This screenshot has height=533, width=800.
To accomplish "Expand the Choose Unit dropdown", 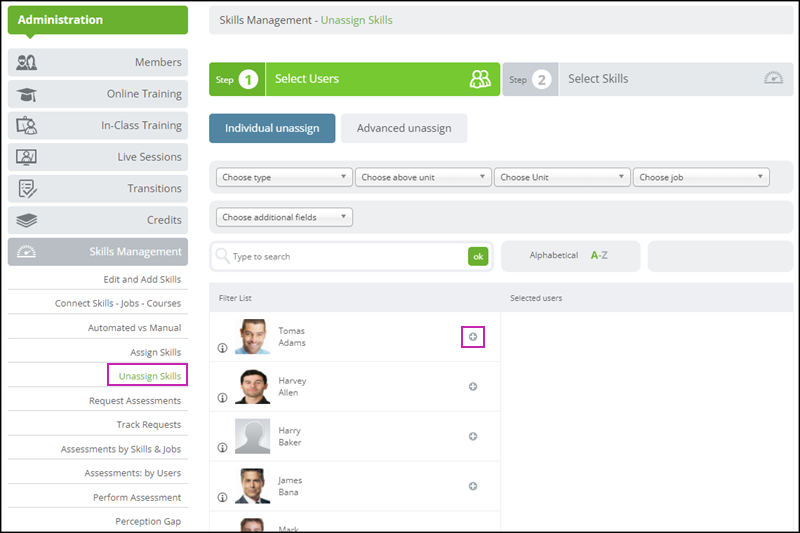I will point(562,177).
